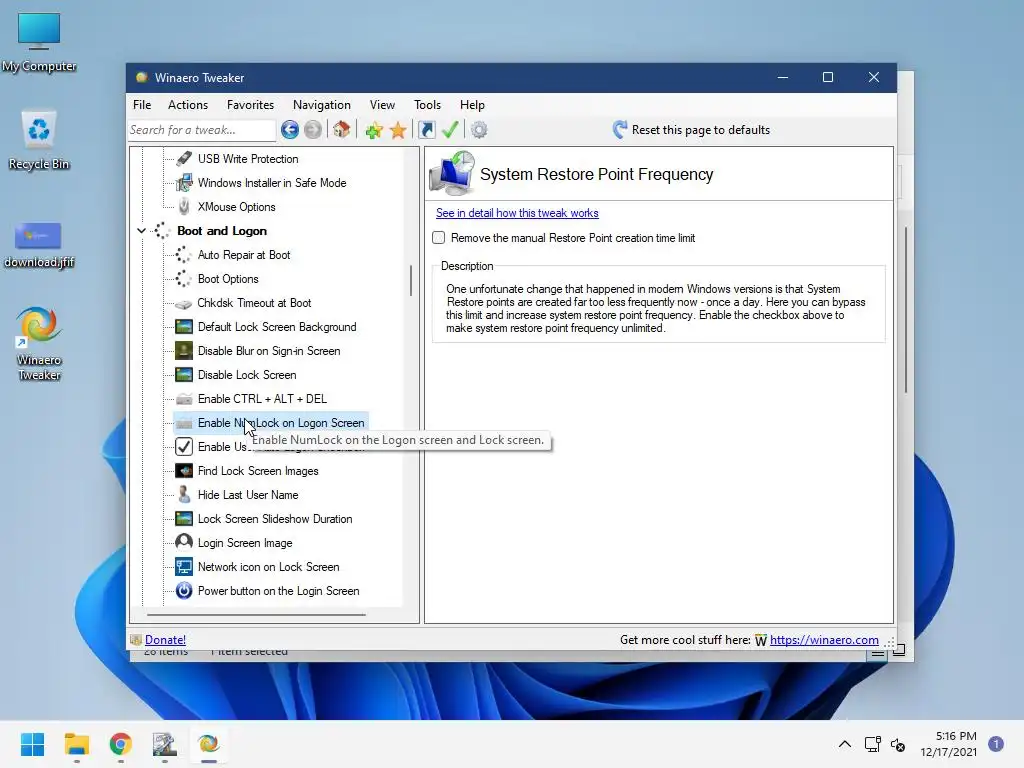The width and height of the screenshot is (1024, 768).
Task: Click Reset this page to defaults
Action: click(x=691, y=129)
